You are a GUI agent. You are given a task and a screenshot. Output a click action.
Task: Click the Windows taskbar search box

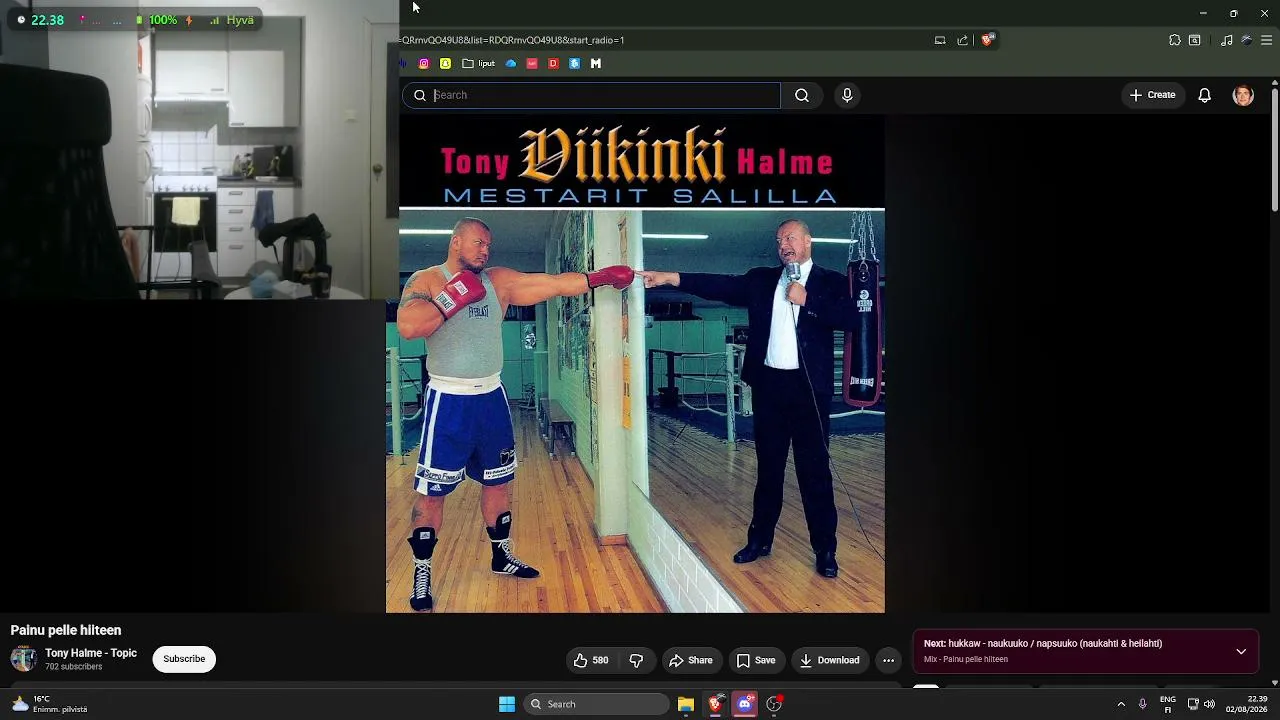(x=595, y=704)
